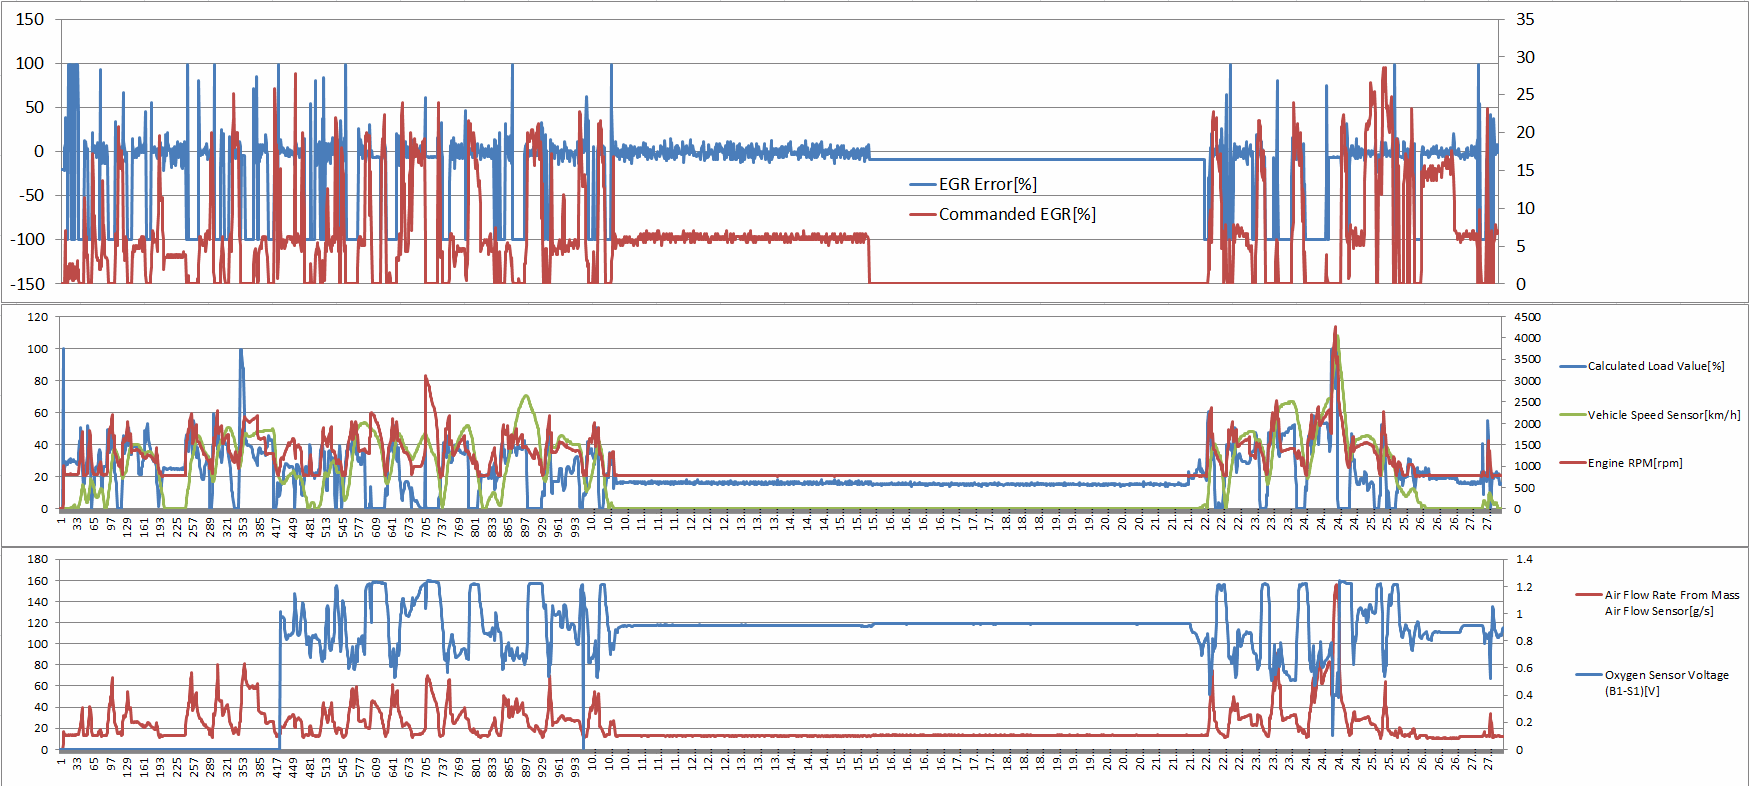Screen dimensions: 1749x786
Task: Click the 150 label on top chart's left axis
Action: click(x=30, y=19)
